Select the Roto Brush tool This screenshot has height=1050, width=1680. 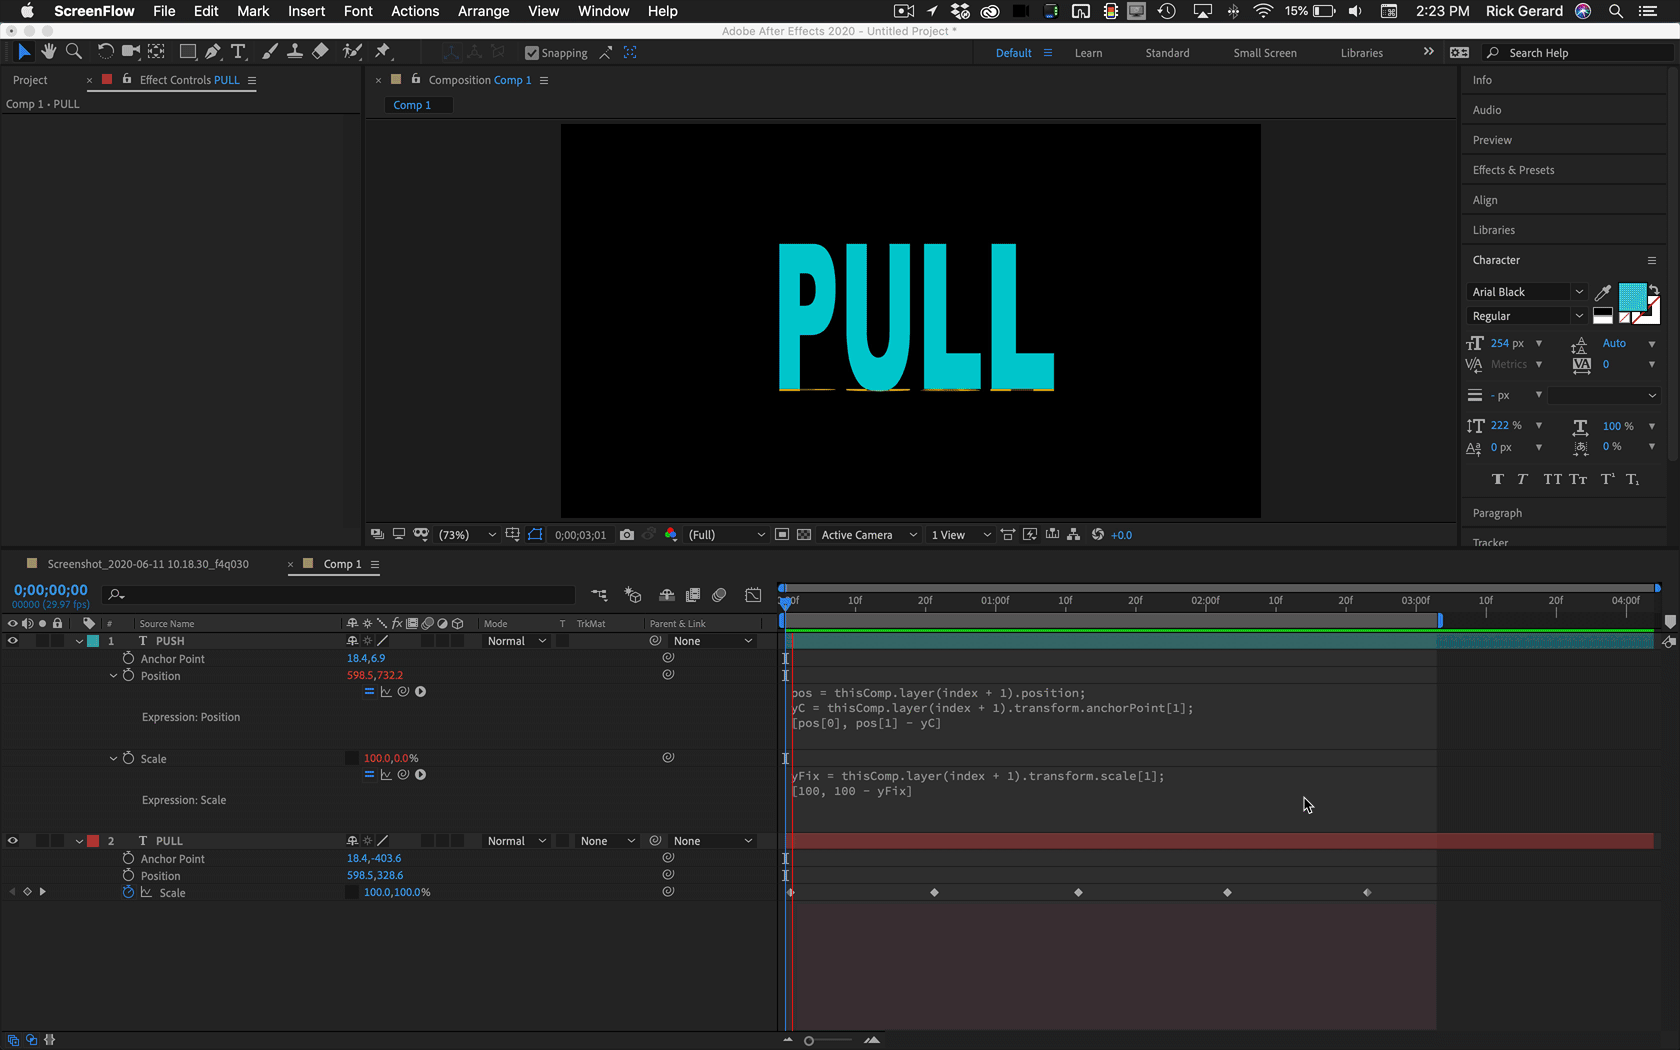point(352,52)
